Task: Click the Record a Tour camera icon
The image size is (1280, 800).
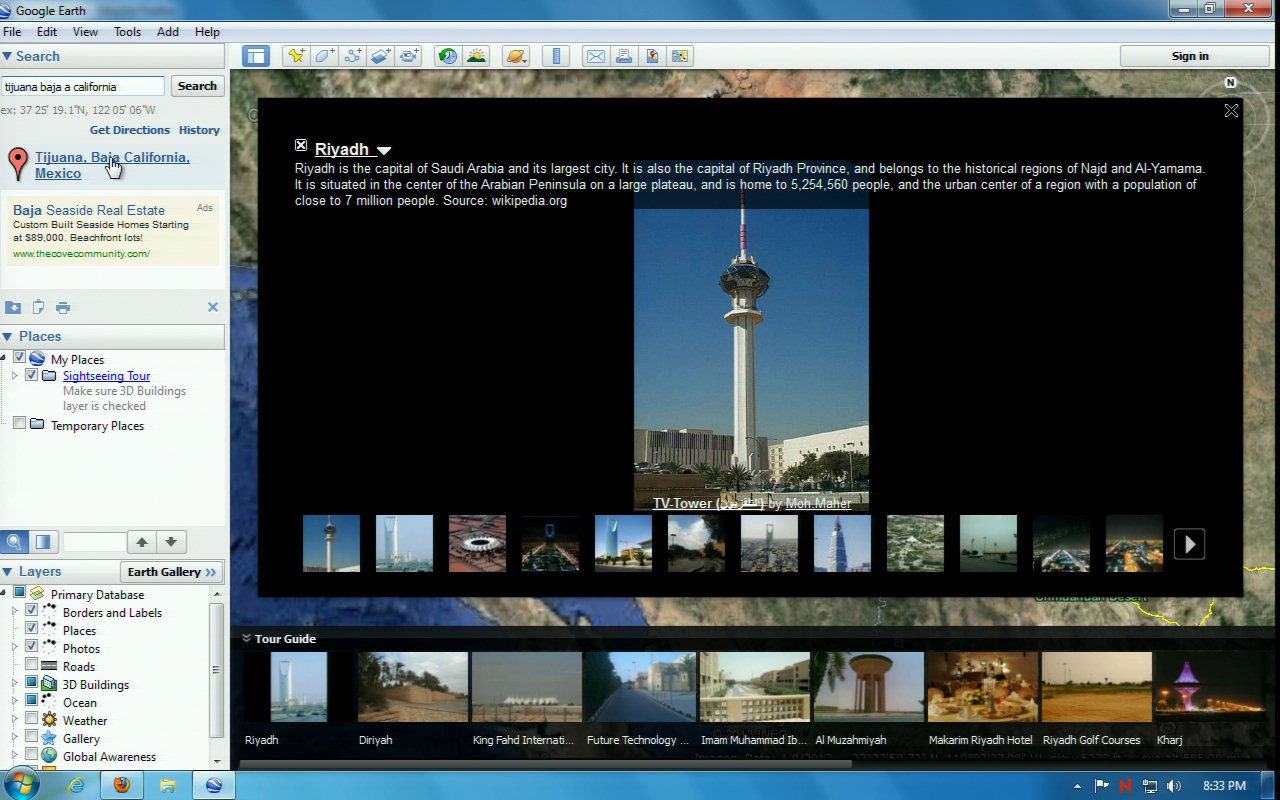Action: (x=409, y=56)
